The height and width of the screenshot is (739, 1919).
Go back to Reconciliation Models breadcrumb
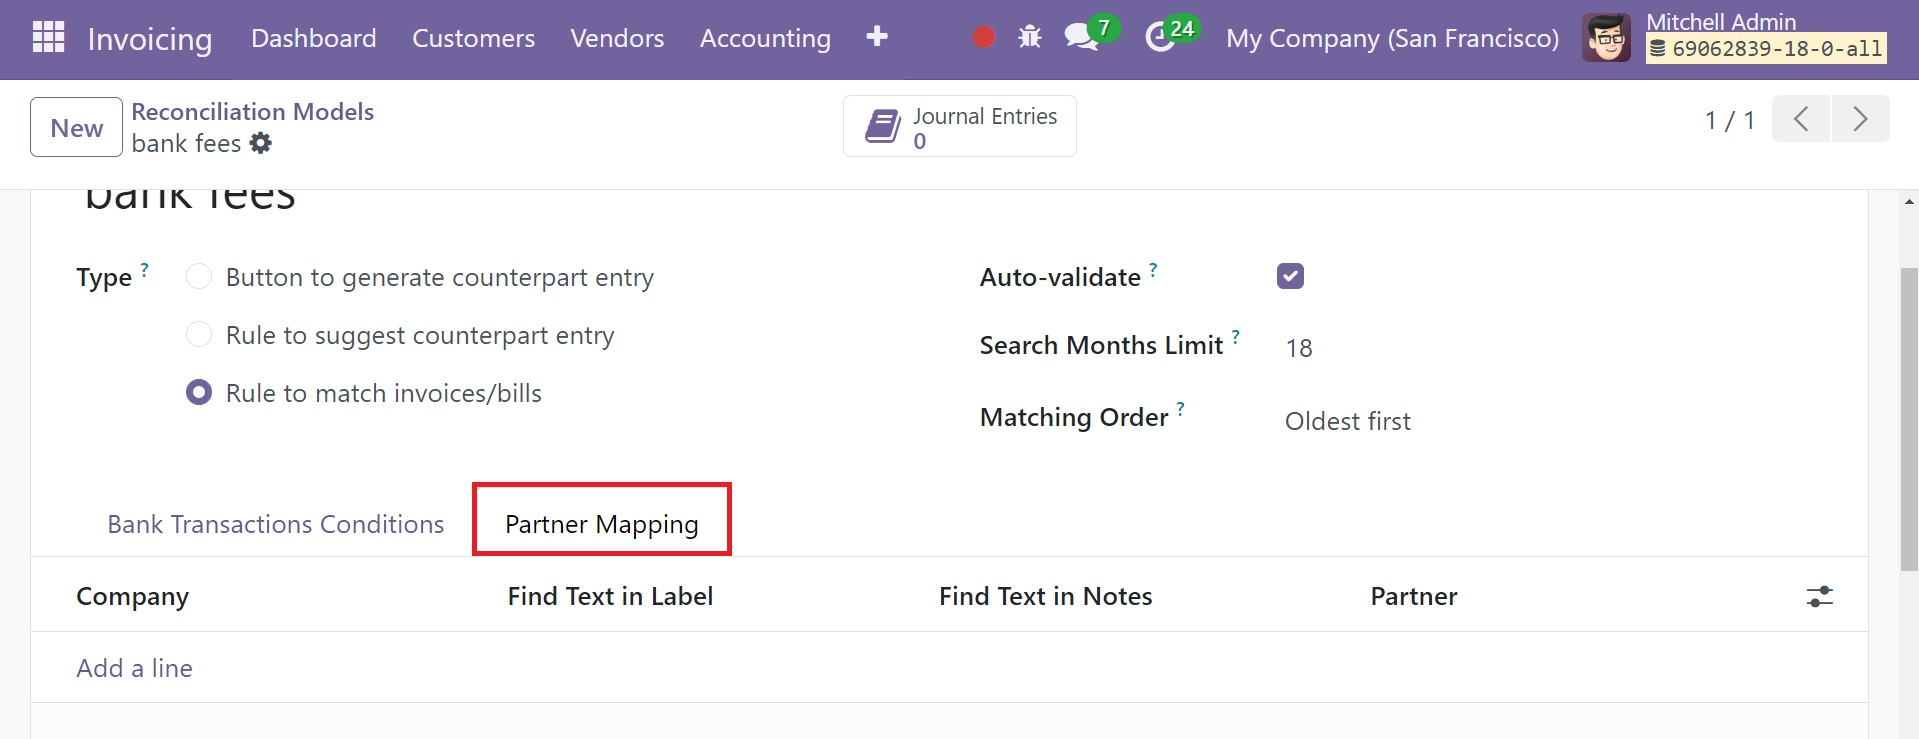coord(253,111)
